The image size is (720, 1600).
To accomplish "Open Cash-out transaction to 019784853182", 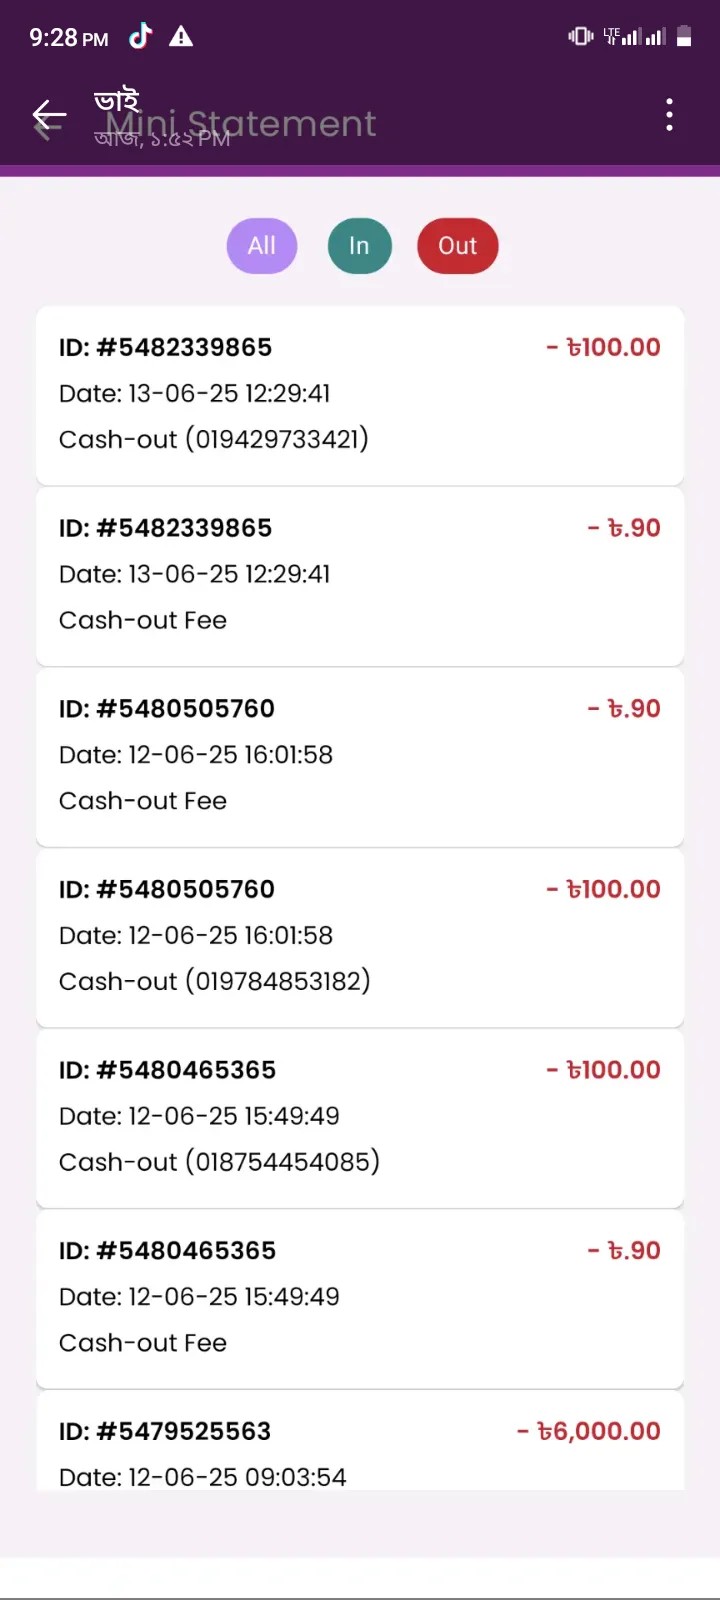I will click(360, 938).
